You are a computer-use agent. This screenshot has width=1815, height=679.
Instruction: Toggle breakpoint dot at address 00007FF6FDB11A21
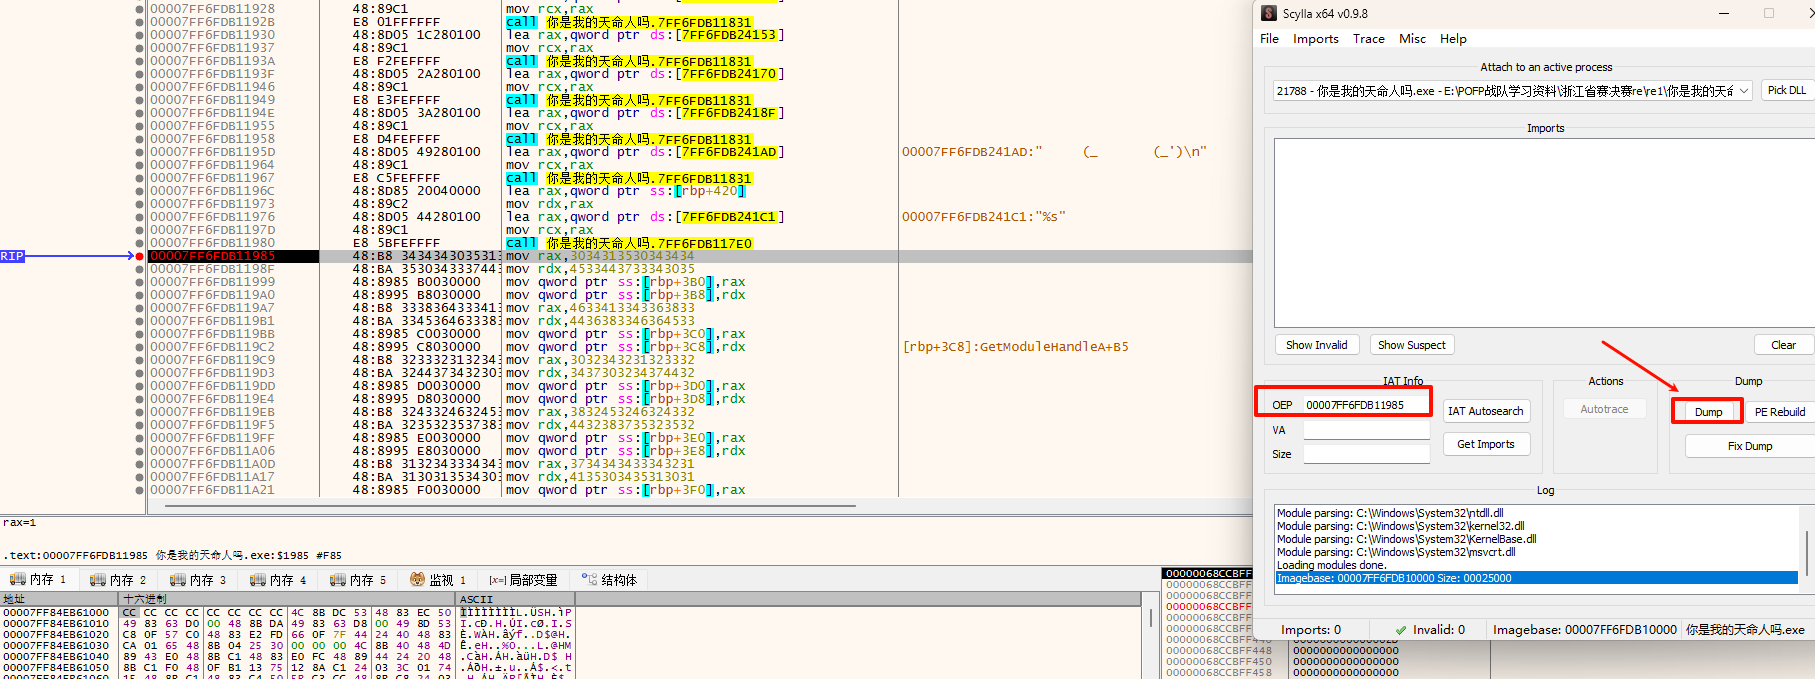pyautogui.click(x=139, y=490)
